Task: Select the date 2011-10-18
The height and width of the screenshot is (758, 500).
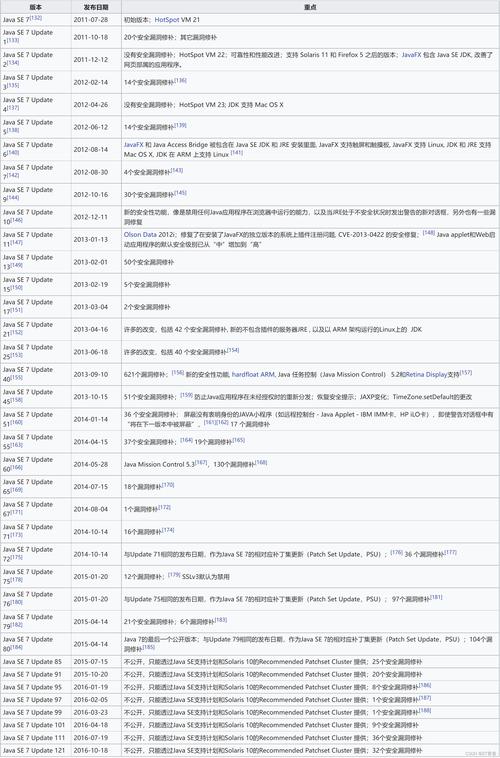Action: point(90,37)
